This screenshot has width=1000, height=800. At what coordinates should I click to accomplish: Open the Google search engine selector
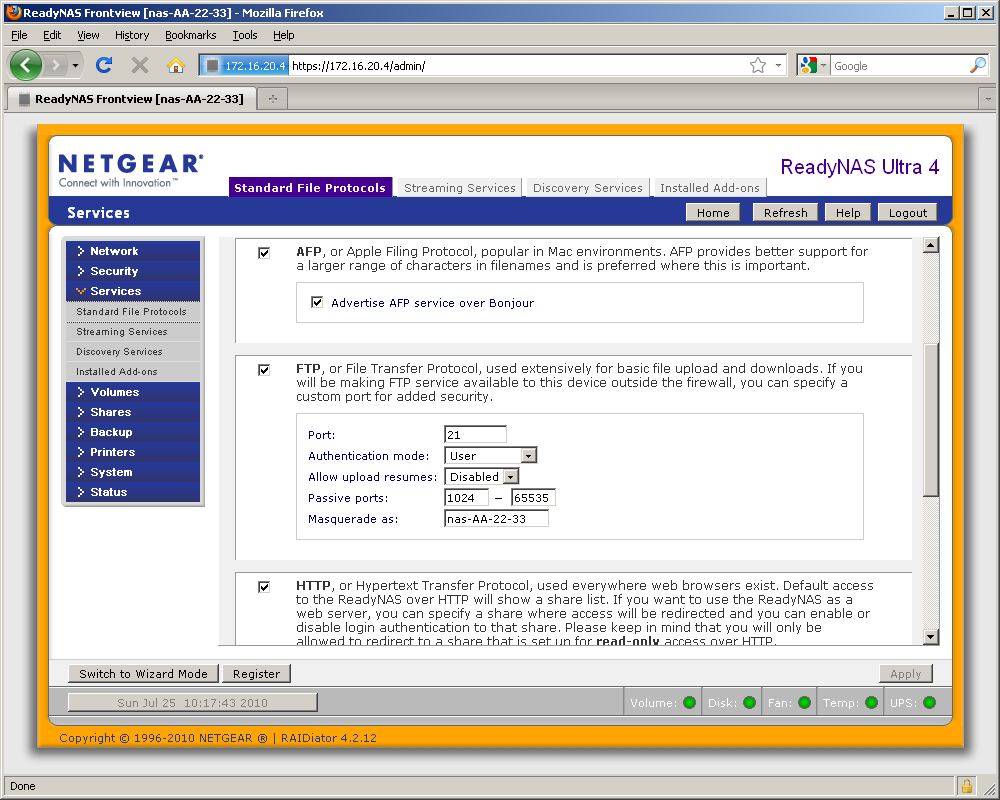click(813, 65)
